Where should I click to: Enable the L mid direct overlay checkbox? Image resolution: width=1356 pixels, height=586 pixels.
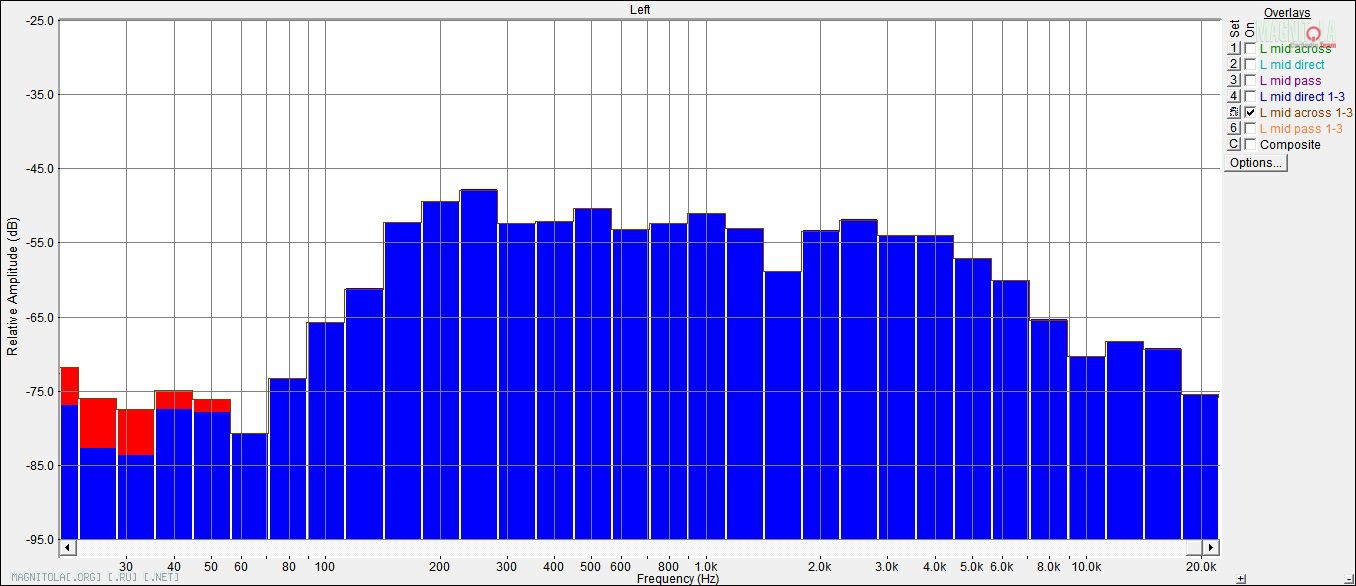(1250, 65)
